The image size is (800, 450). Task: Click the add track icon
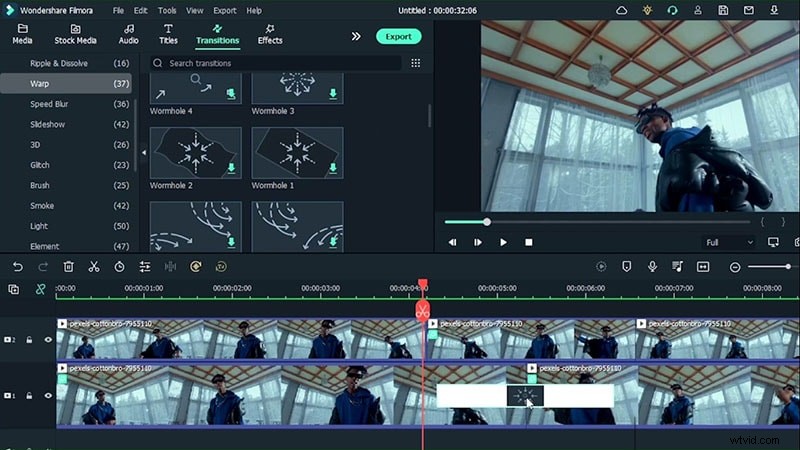tap(14, 289)
